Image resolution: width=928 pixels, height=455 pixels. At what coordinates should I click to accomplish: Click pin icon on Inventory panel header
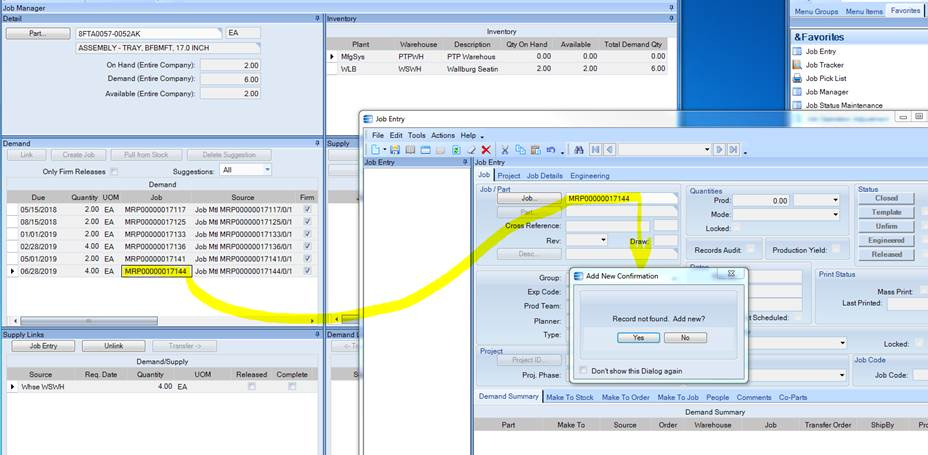[x=672, y=19]
